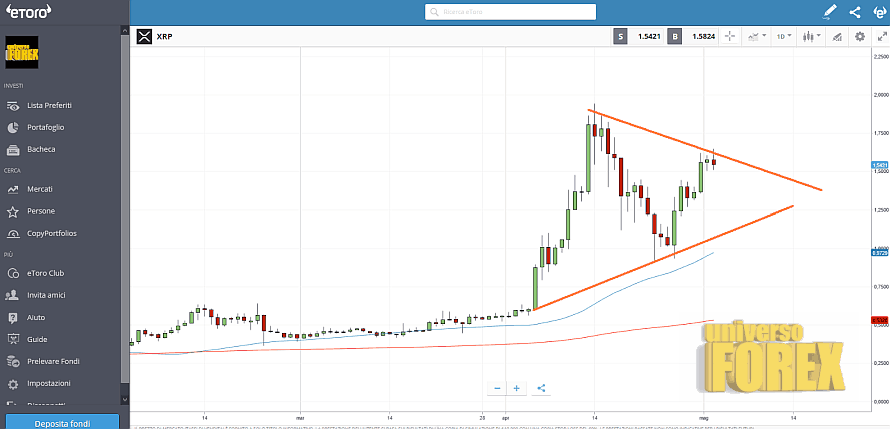Image resolution: width=890 pixels, height=429 pixels.
Task: Open the drawing tools icon beside the gear
Action: [837, 36]
